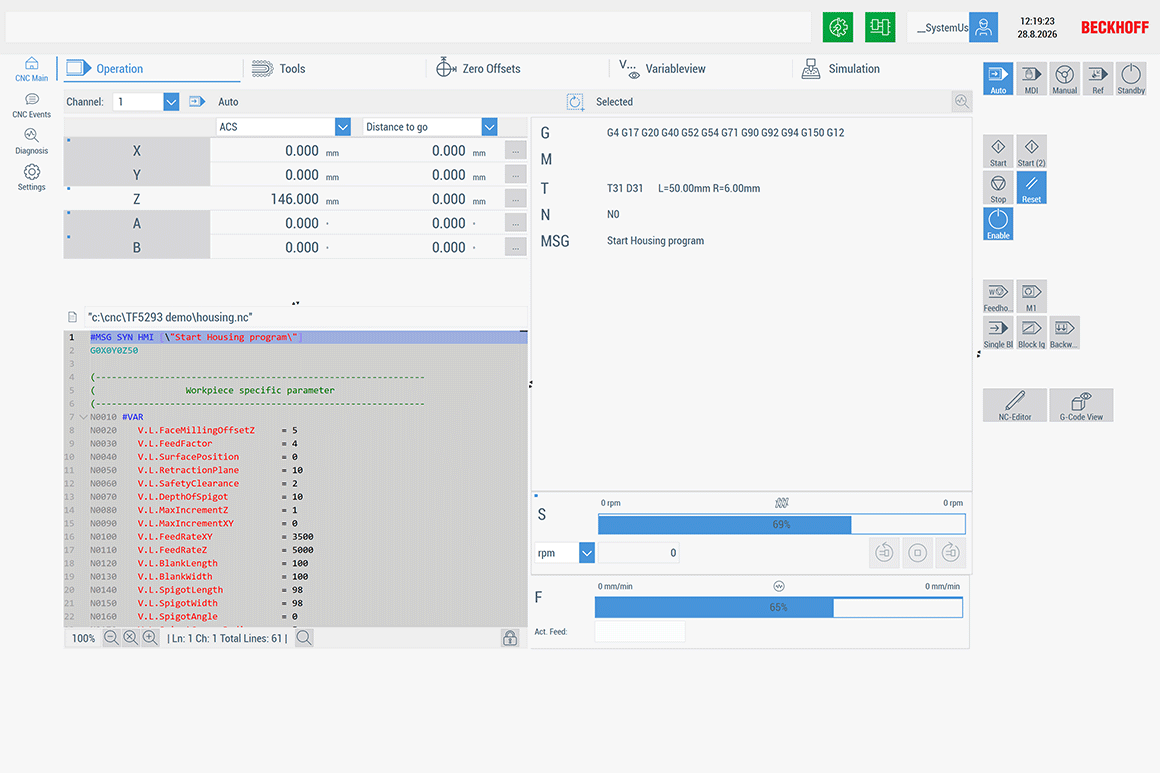Open the B axis more options button
The image size is (1160, 773).
tap(516, 247)
